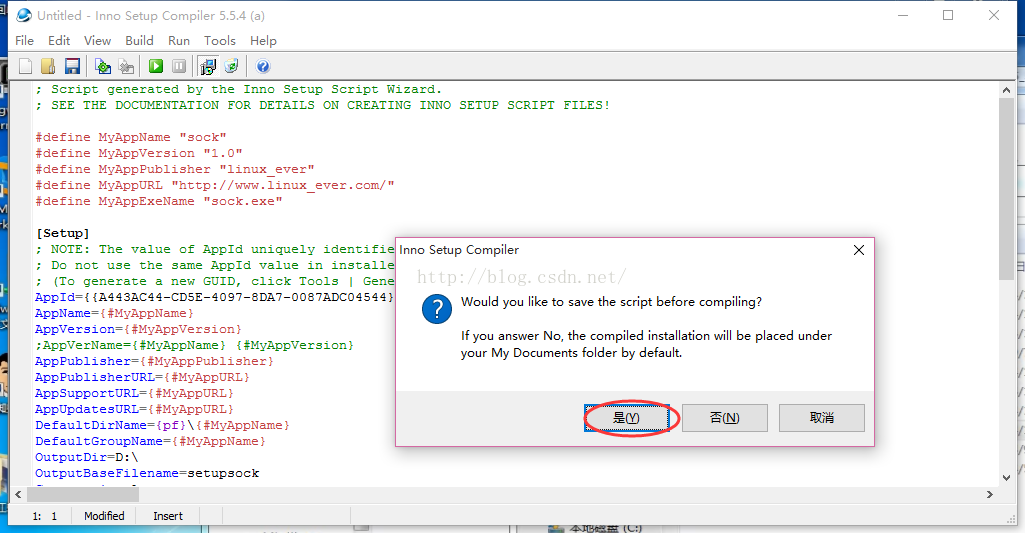This screenshot has height=533, width=1025.
Task: Click the Compile toolbar icon
Action: [x=103, y=66]
